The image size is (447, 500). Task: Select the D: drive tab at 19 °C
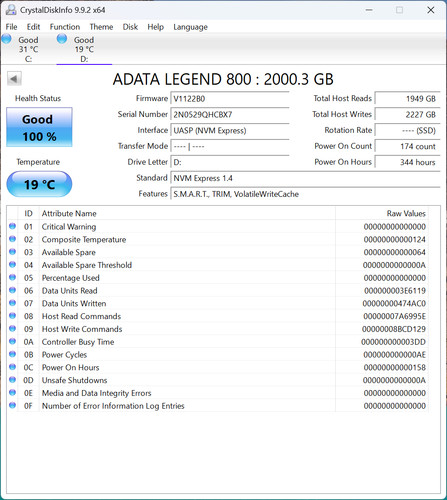pyautogui.click(x=84, y=49)
